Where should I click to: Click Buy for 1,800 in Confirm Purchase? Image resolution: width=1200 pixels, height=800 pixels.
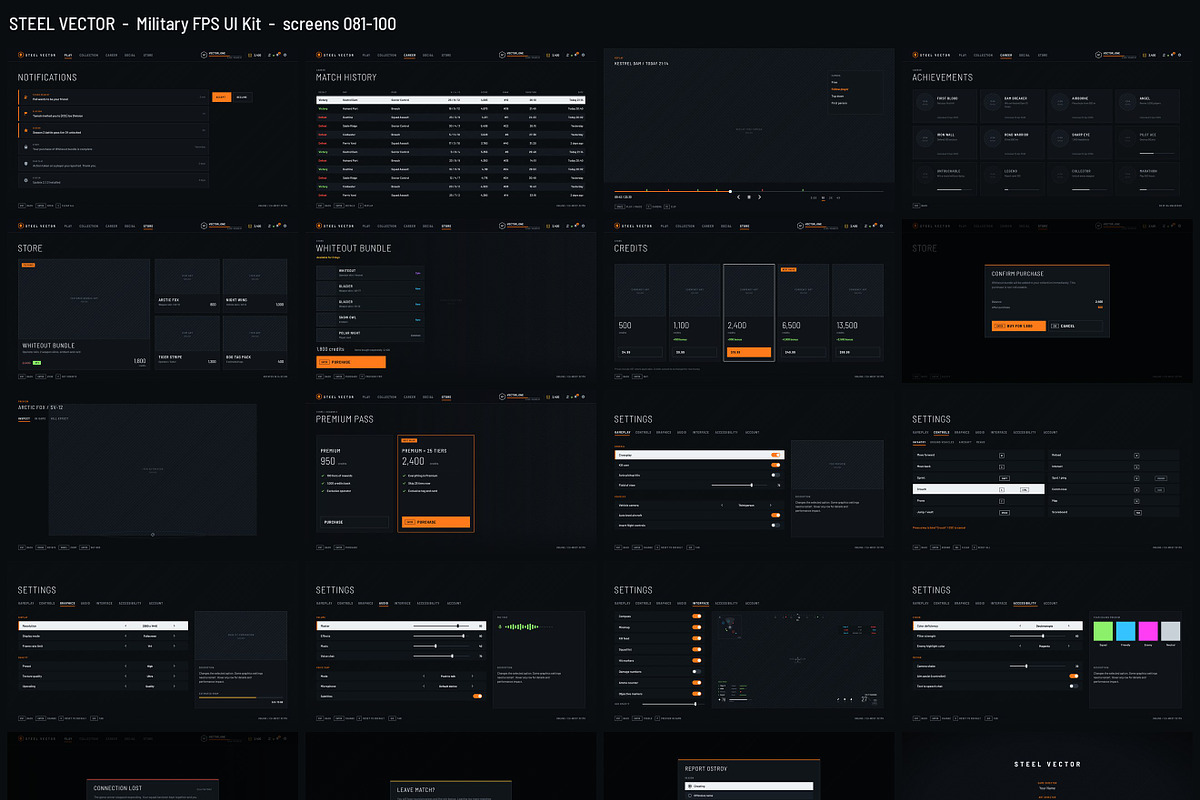[1019, 326]
